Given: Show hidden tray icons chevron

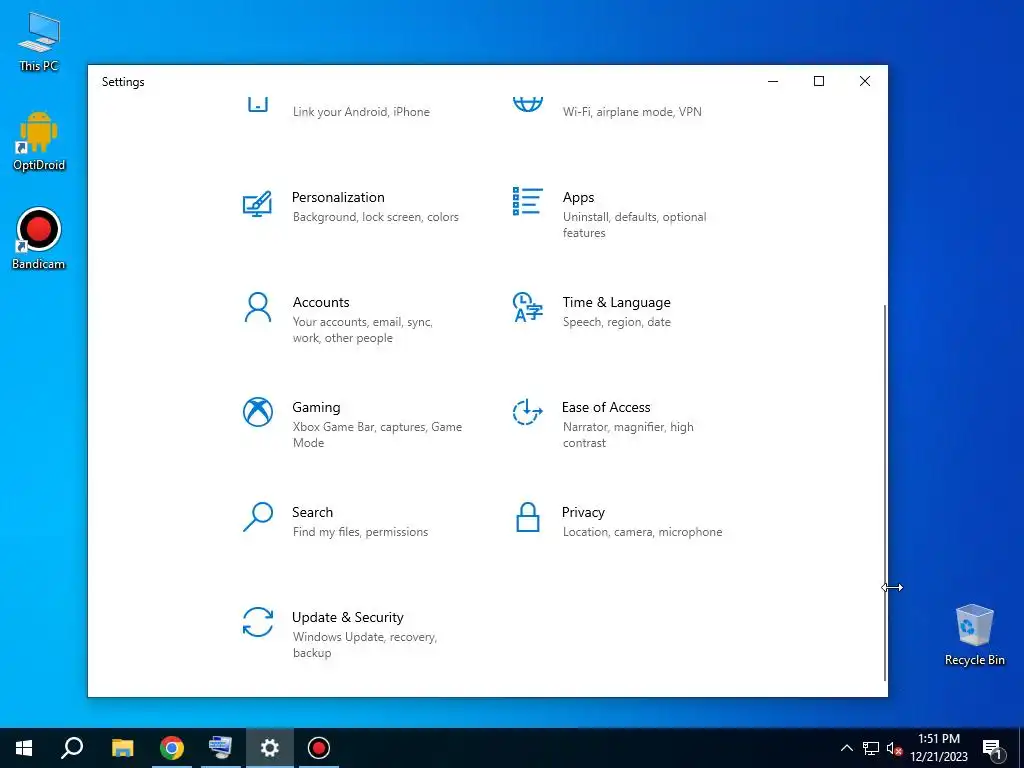Looking at the screenshot, I should (x=846, y=748).
